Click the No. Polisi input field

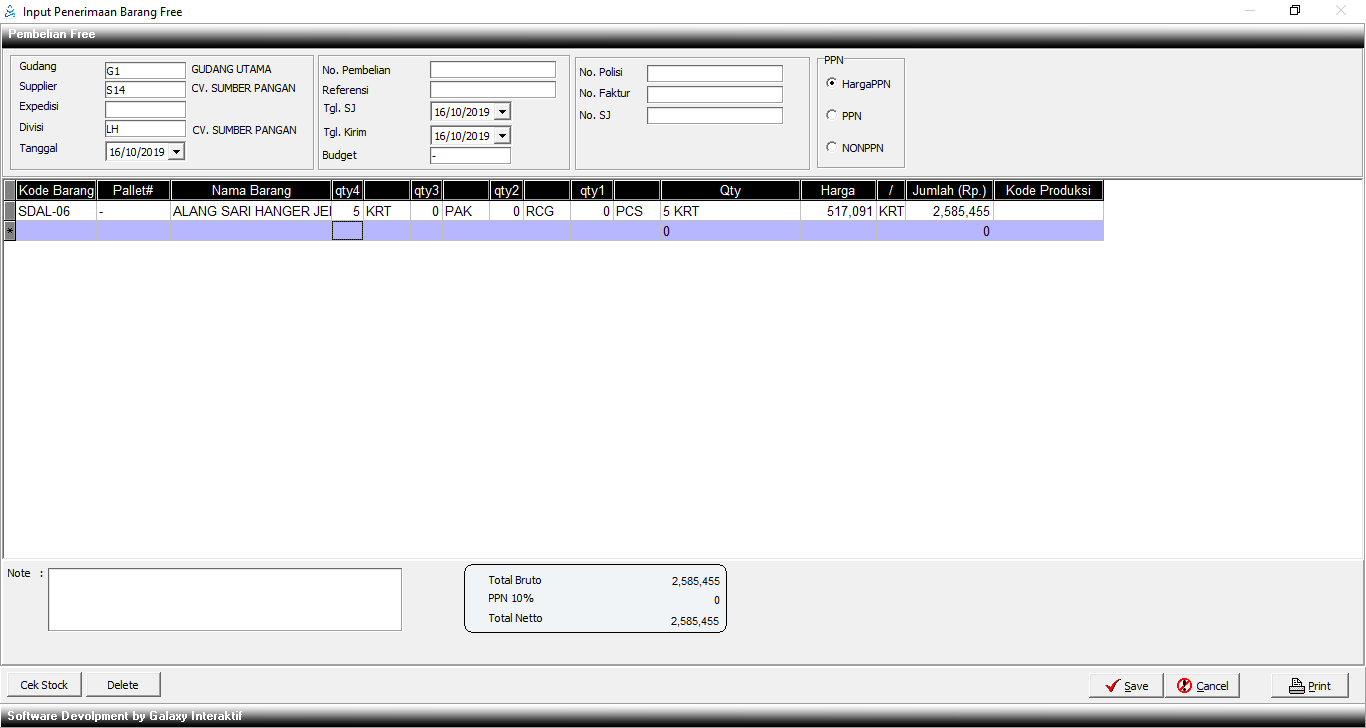click(714, 74)
